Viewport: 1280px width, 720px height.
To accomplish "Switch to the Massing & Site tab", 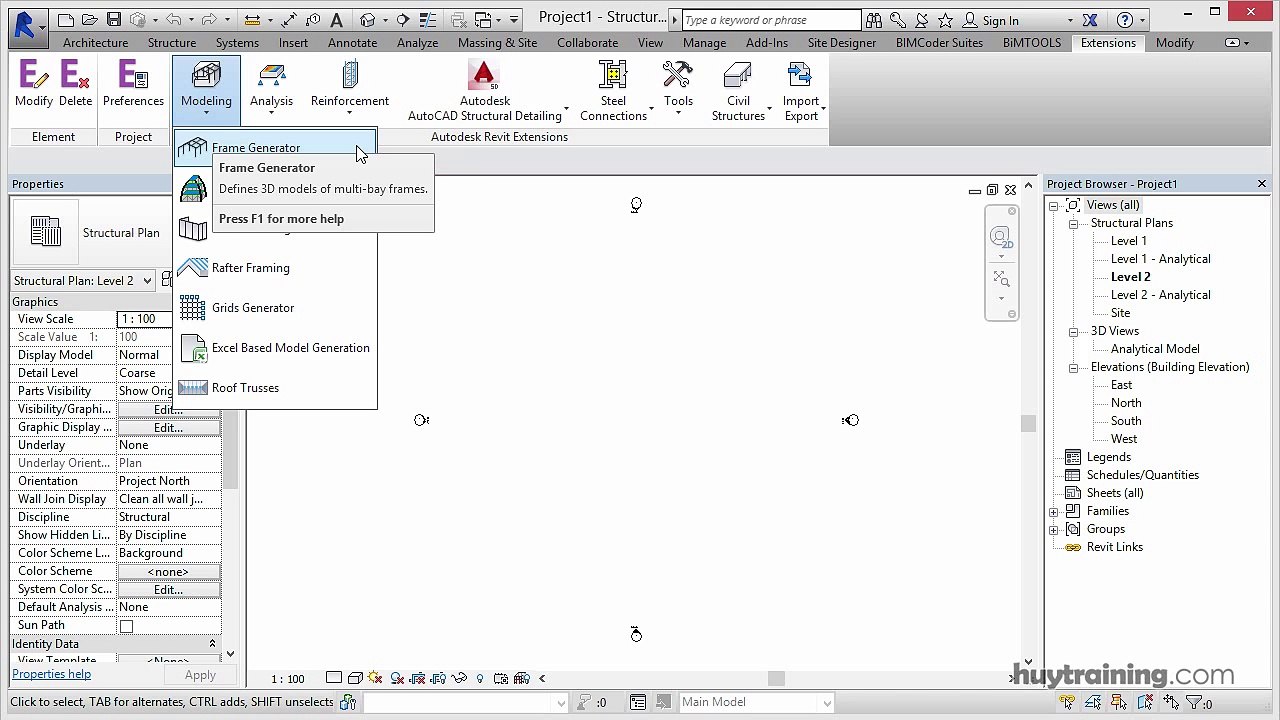I will click(497, 43).
